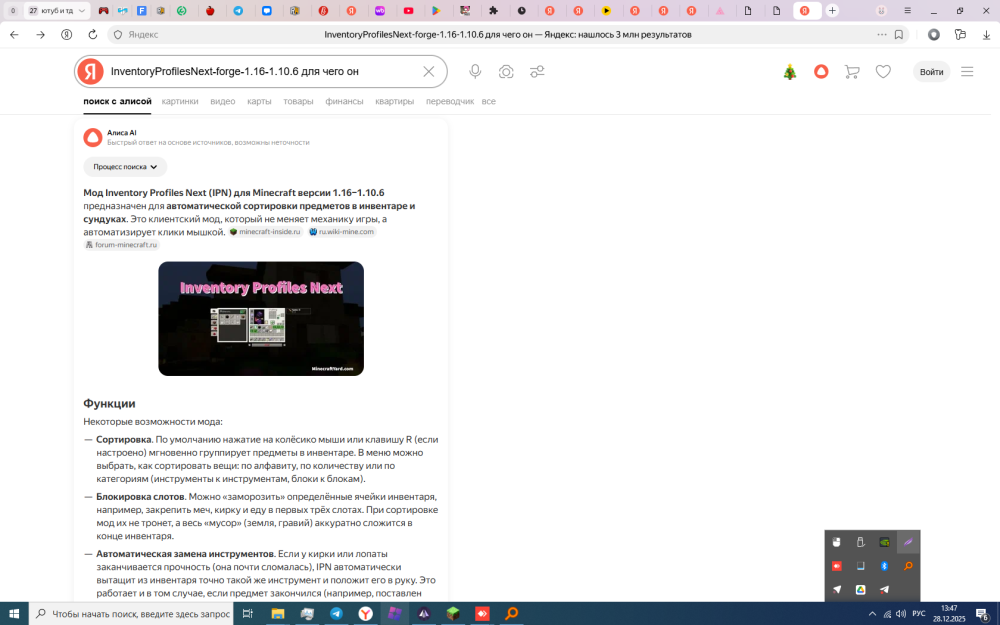1000x625 pixels.
Task: Open the переводчик tab
Action: coord(450,101)
